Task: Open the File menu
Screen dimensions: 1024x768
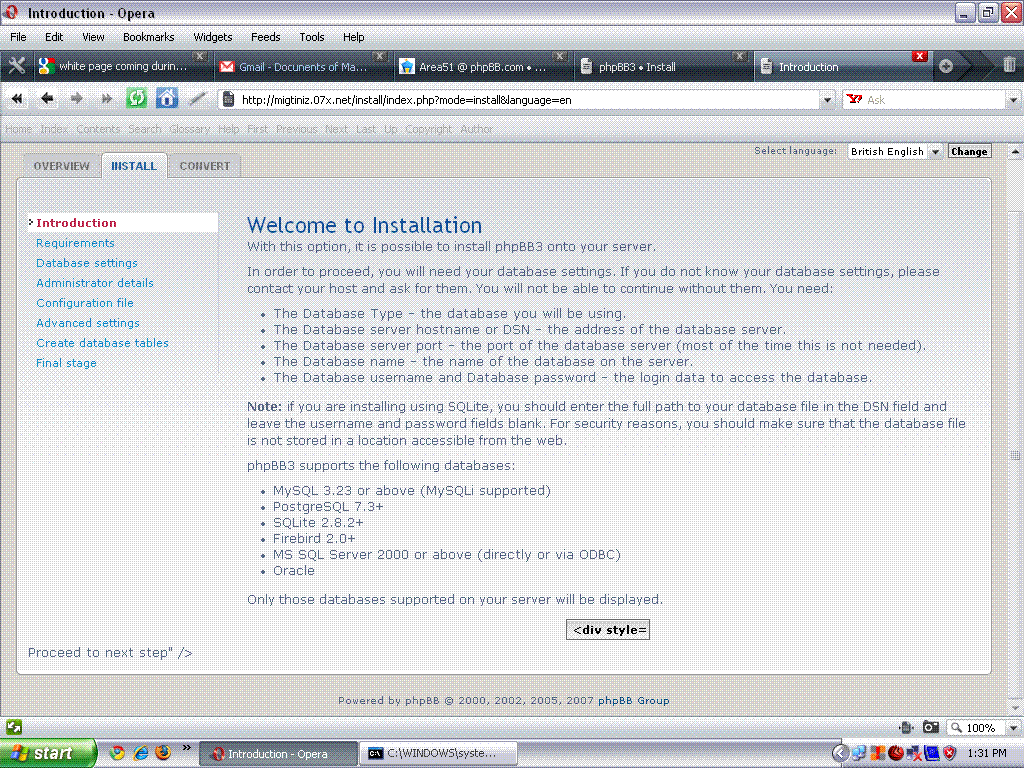Action: pos(18,37)
